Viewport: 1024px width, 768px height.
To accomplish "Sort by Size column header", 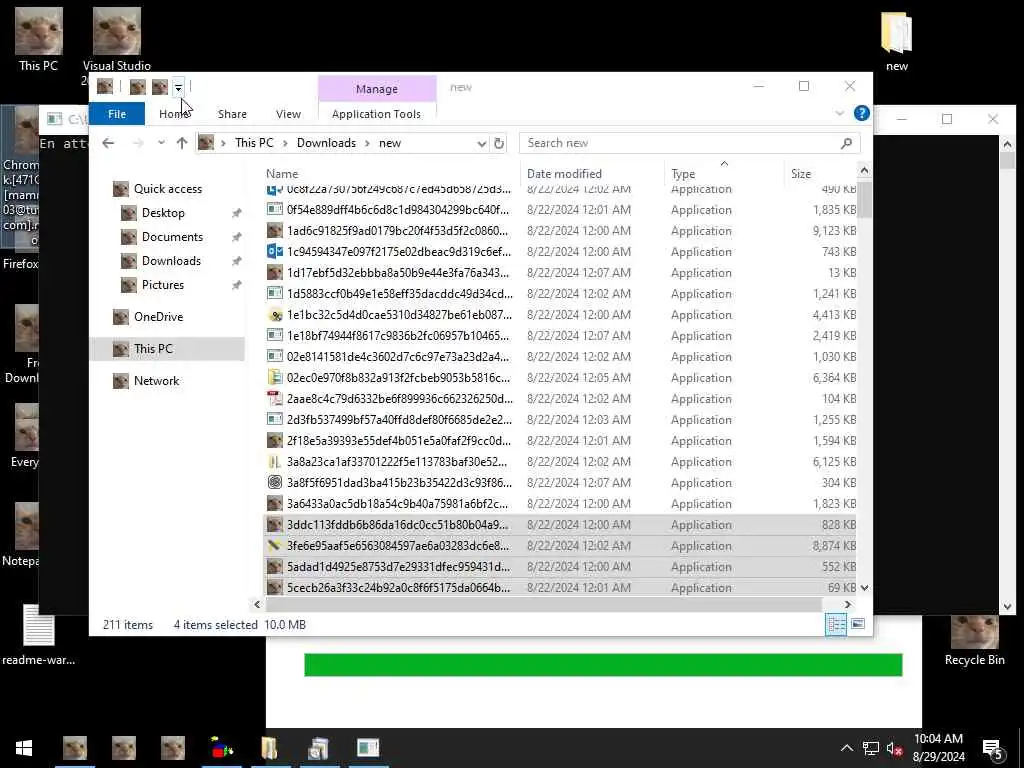I will (801, 174).
